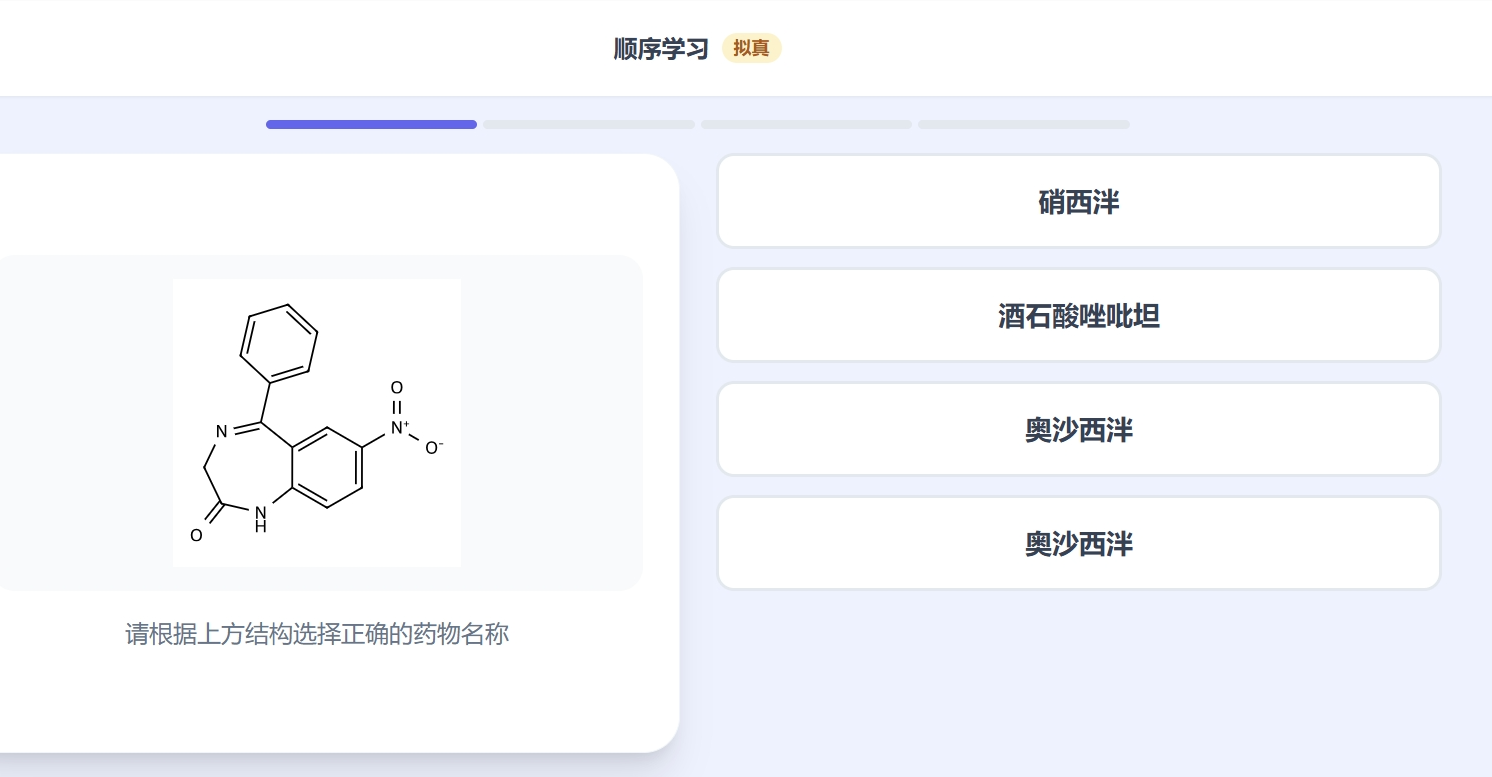The image size is (1492, 777).
Task: Click the first blue progress segment
Action: (x=371, y=124)
